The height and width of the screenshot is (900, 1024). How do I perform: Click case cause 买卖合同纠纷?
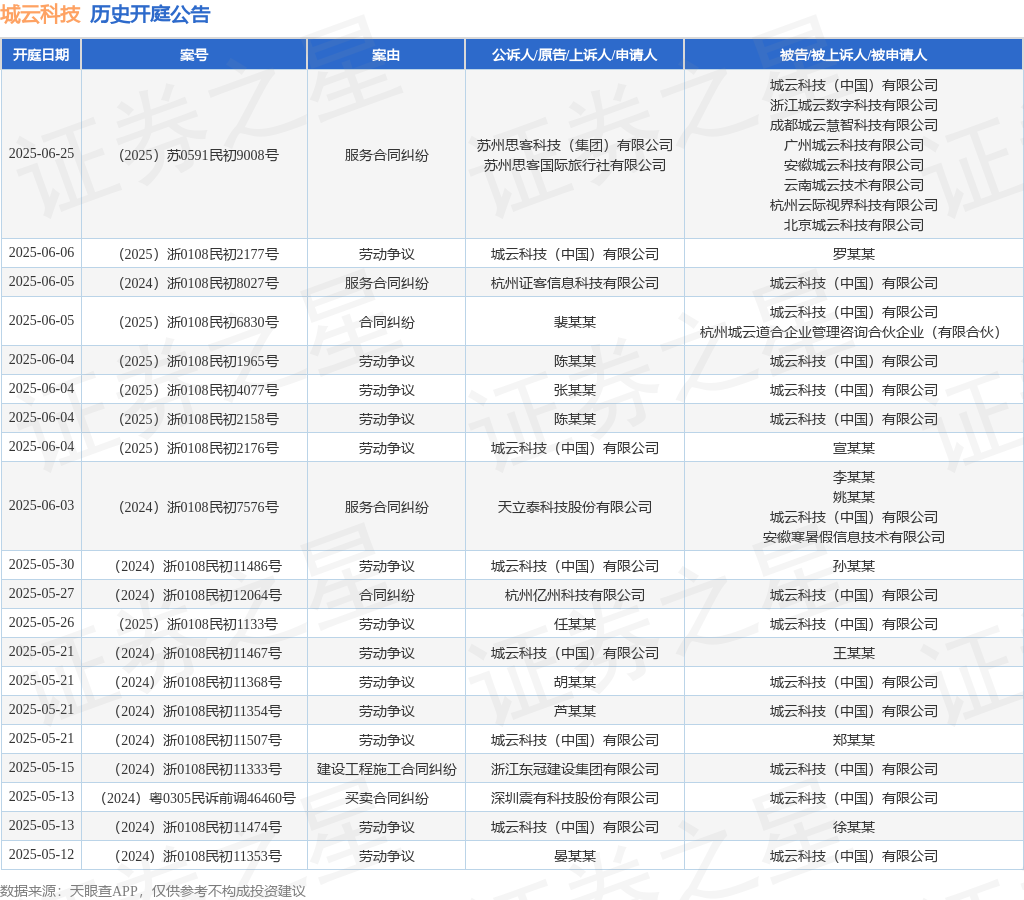click(387, 798)
